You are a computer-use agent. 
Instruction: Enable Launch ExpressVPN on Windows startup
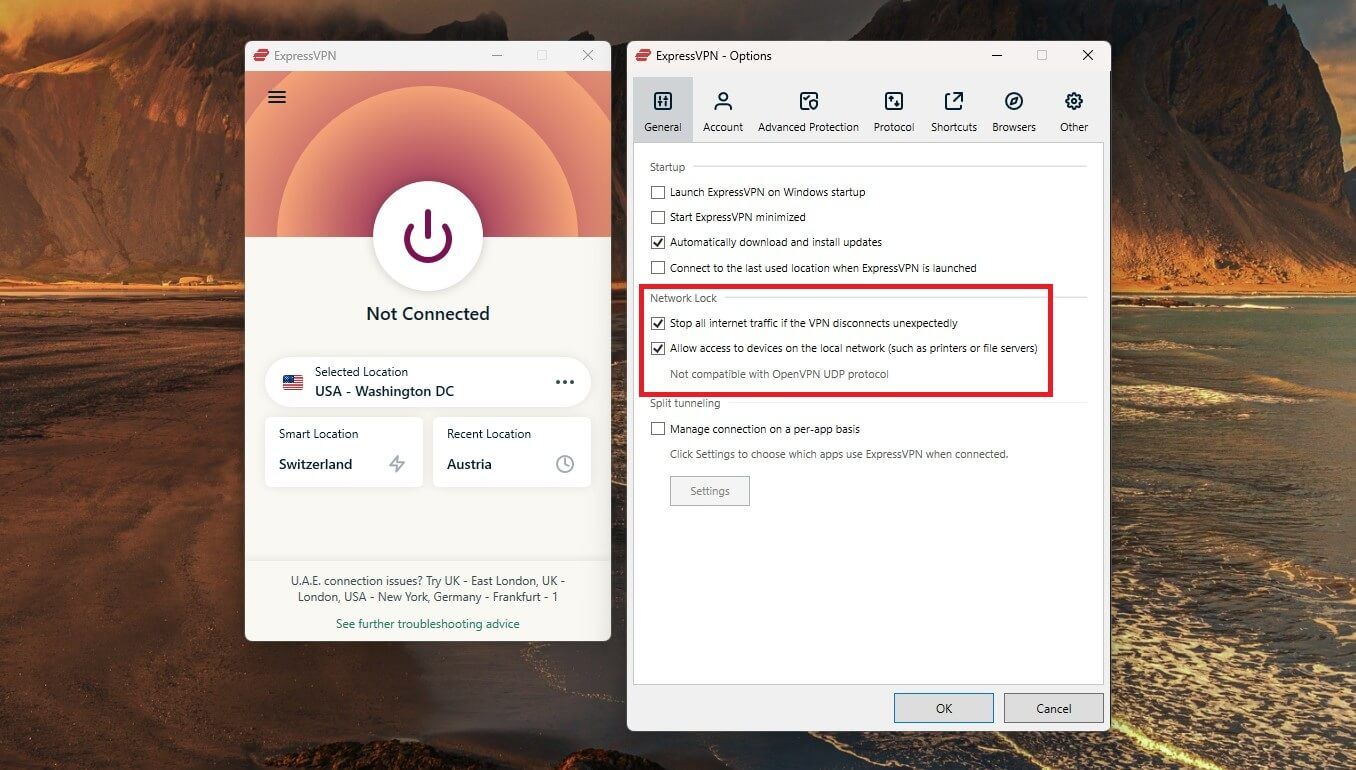[658, 192]
